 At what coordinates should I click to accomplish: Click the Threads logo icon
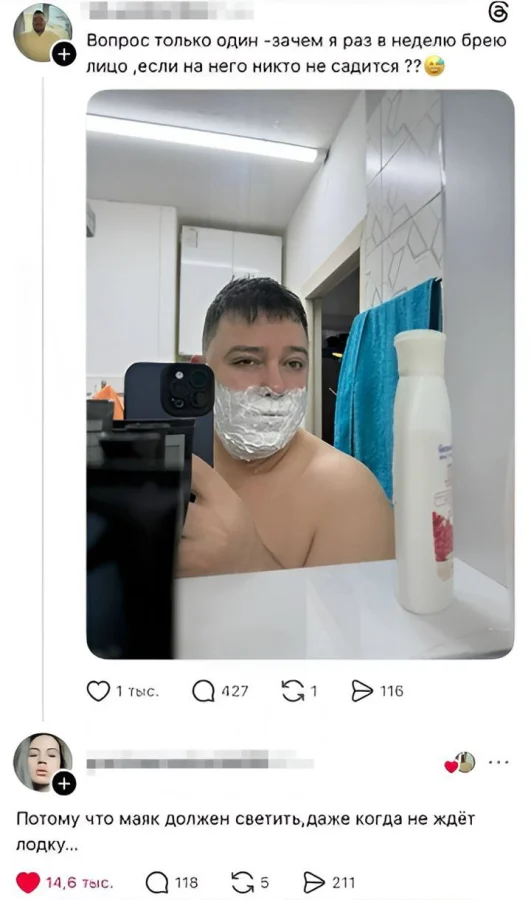[x=497, y=13]
